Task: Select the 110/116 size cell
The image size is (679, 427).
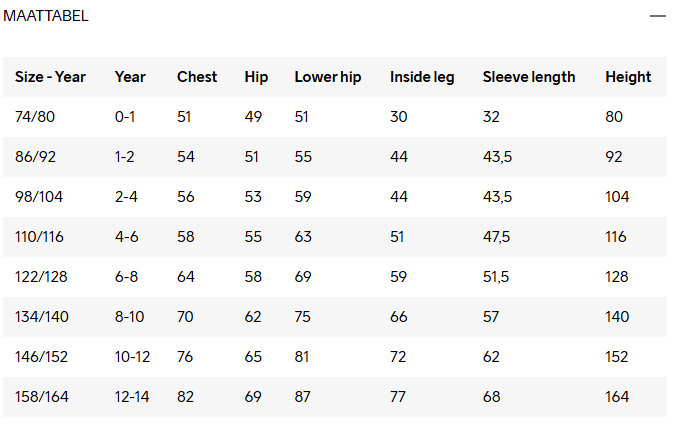Action: [39, 237]
